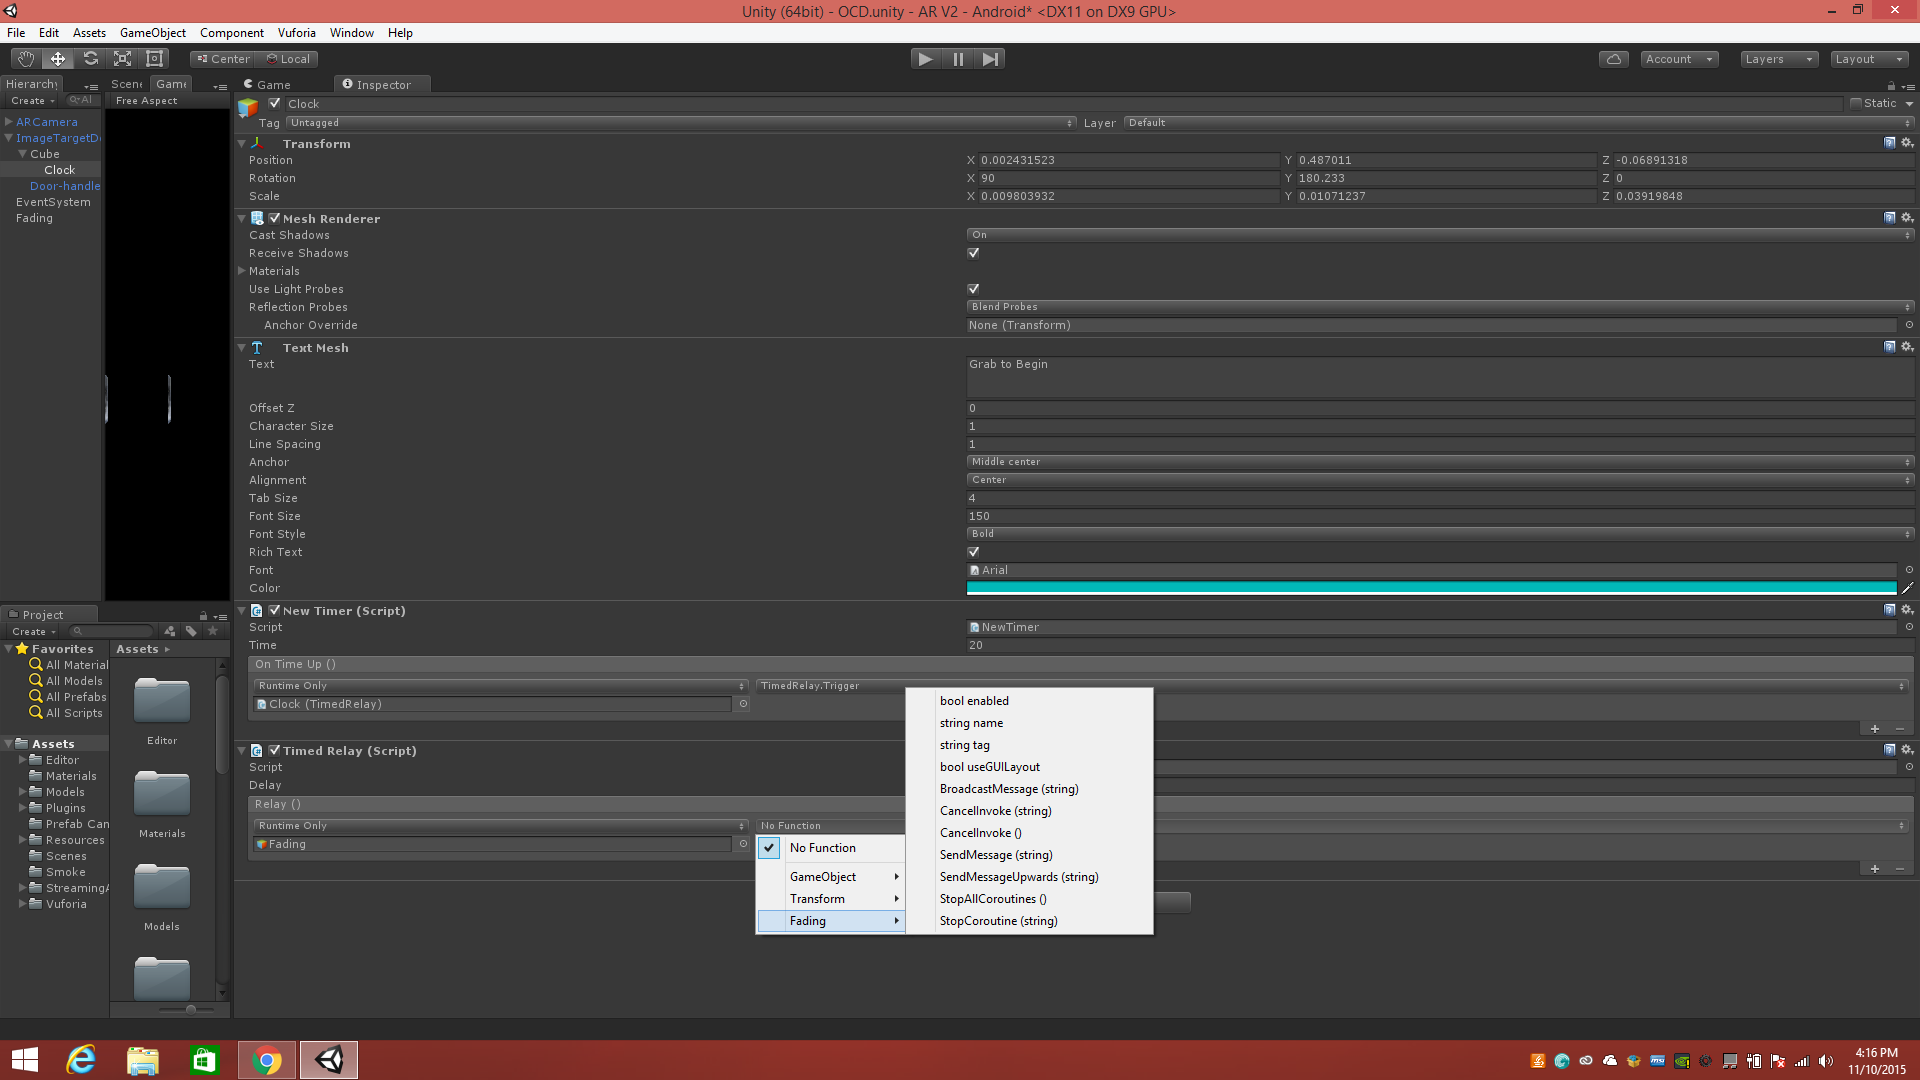
Task: Open the Layout dropdown
Action: point(1869,59)
